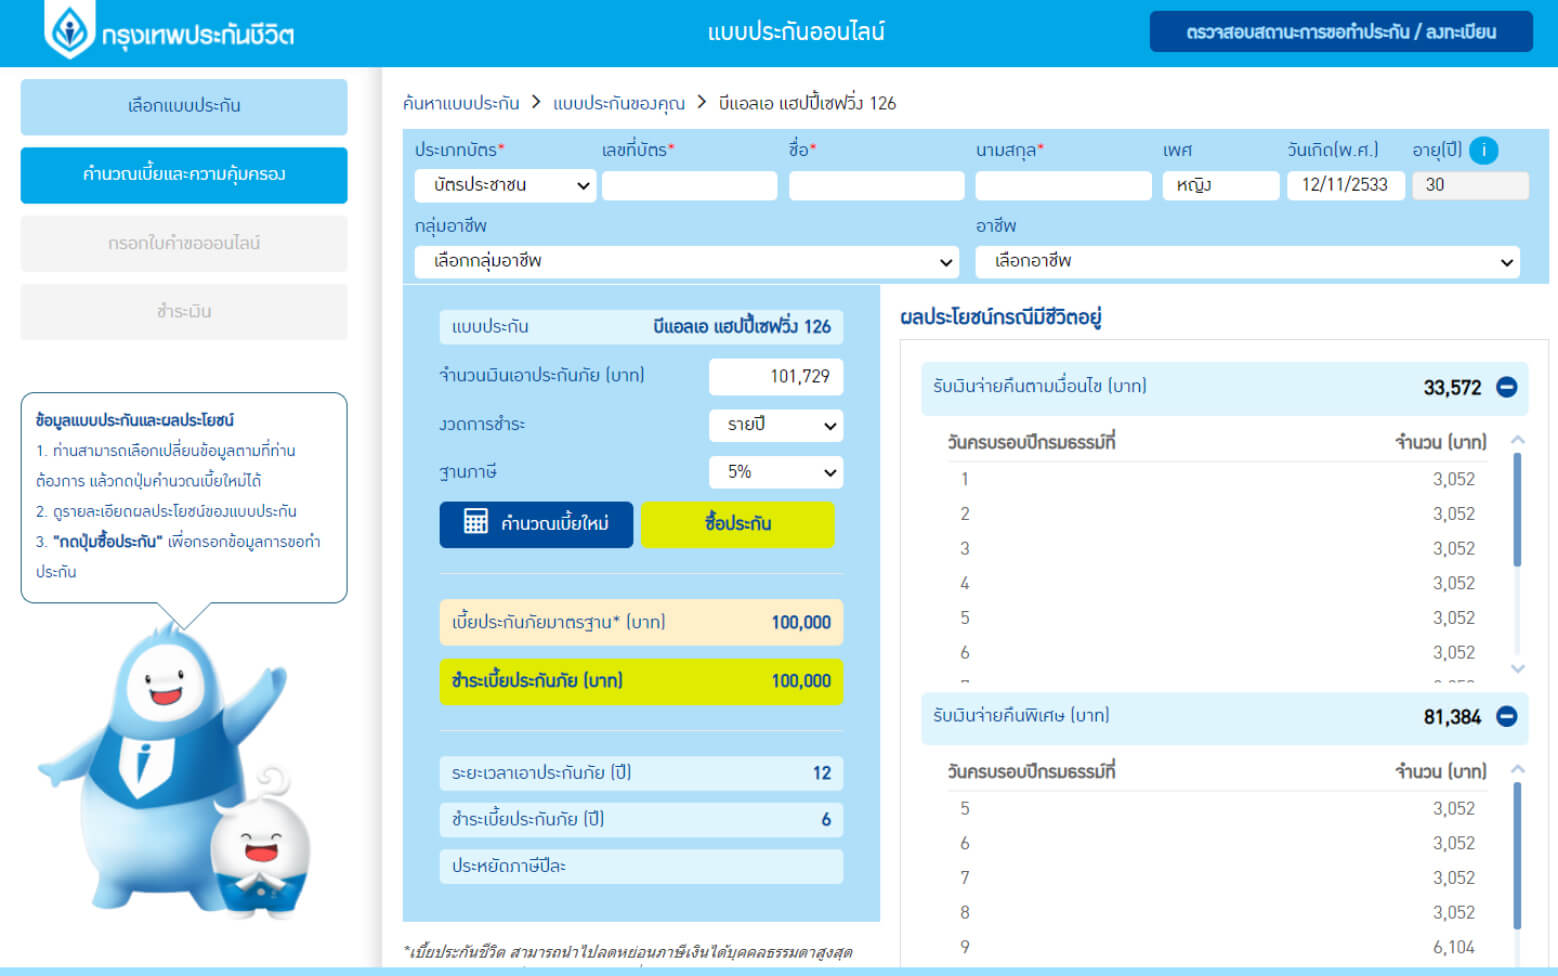Click the recalculate premium button
This screenshot has height=976, width=1558.
coord(536,524)
